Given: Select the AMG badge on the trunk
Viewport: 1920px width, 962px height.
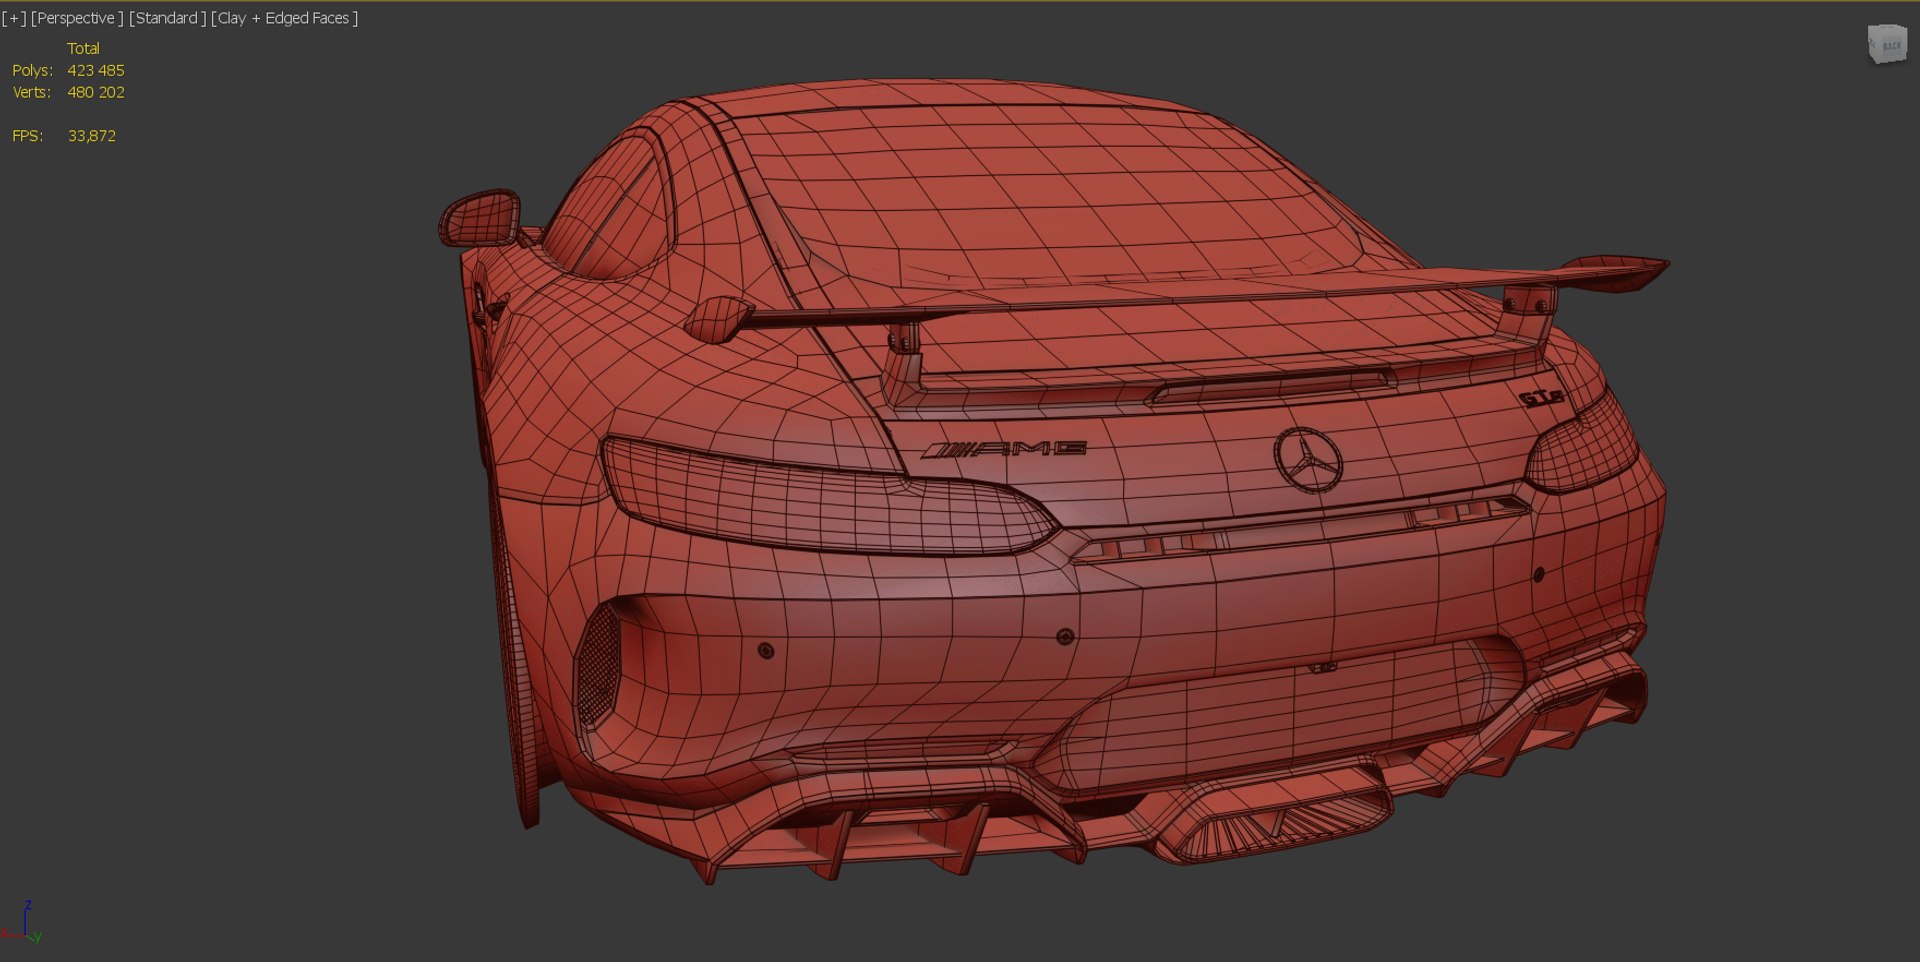Looking at the screenshot, I should pos(1004,449).
